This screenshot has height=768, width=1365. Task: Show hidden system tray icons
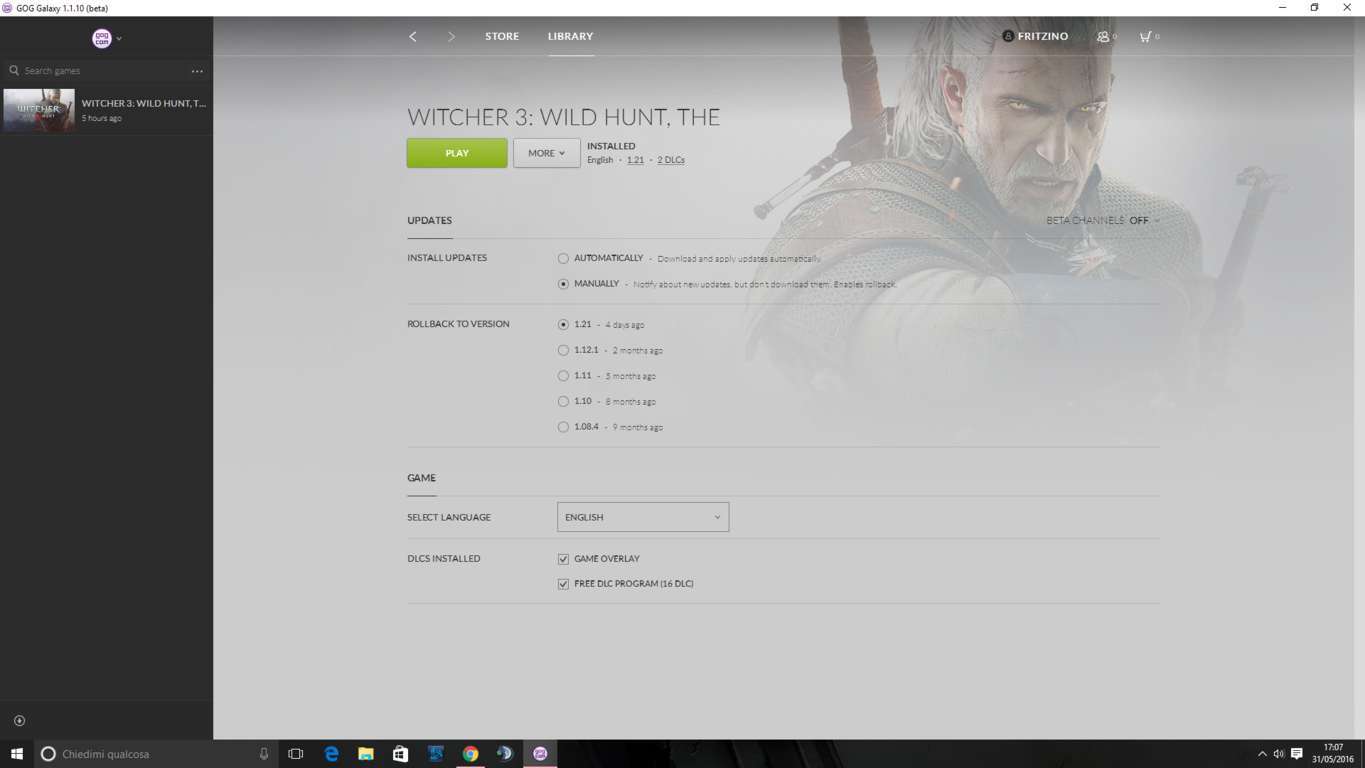tap(1262, 754)
